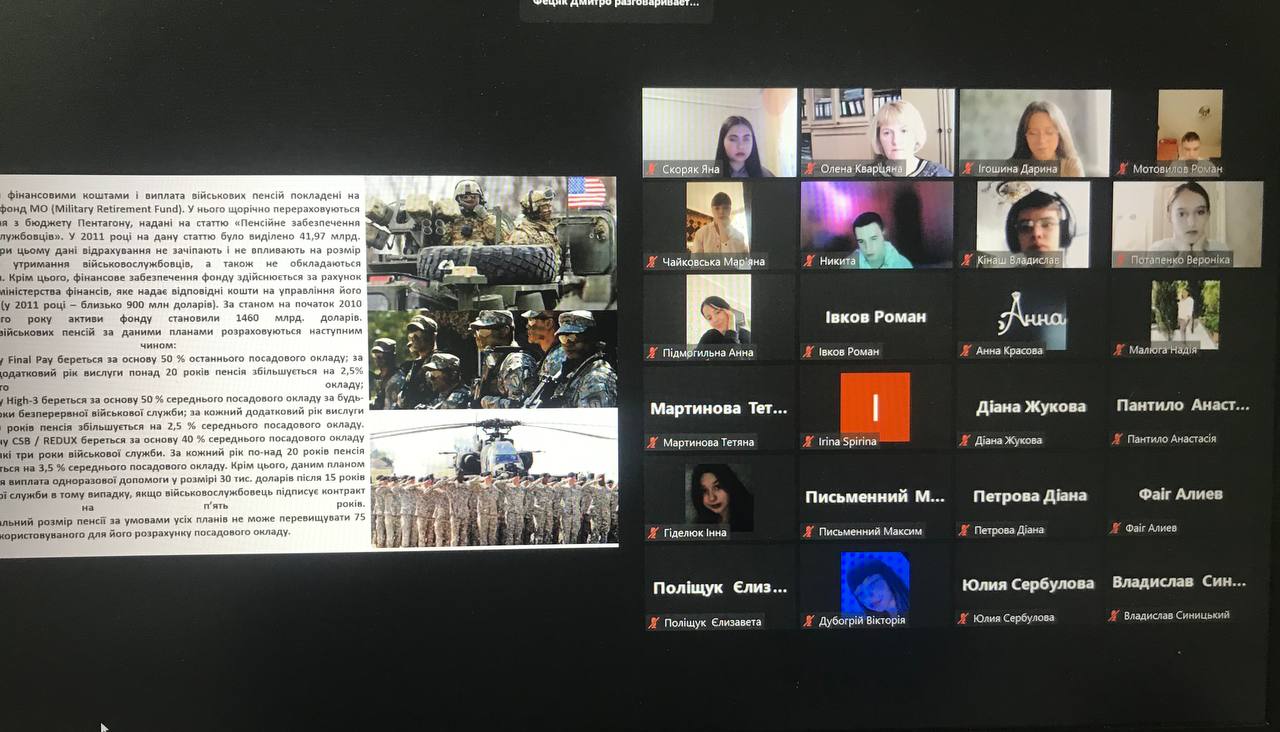The image size is (1280, 732).
Task: Click muted mic icon beside small Фаіг Алиев label
Action: click(1115, 528)
